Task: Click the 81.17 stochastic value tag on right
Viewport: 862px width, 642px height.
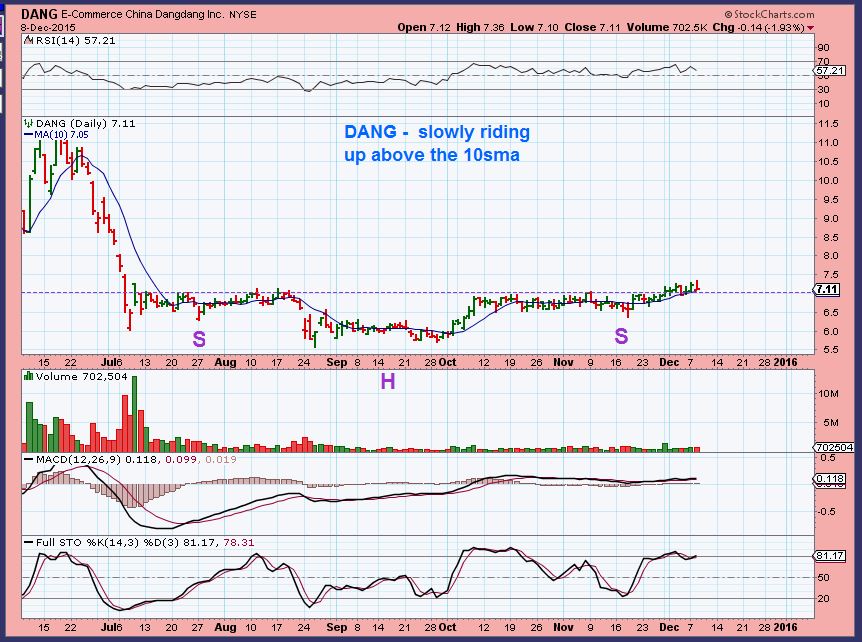Action: pos(830,556)
